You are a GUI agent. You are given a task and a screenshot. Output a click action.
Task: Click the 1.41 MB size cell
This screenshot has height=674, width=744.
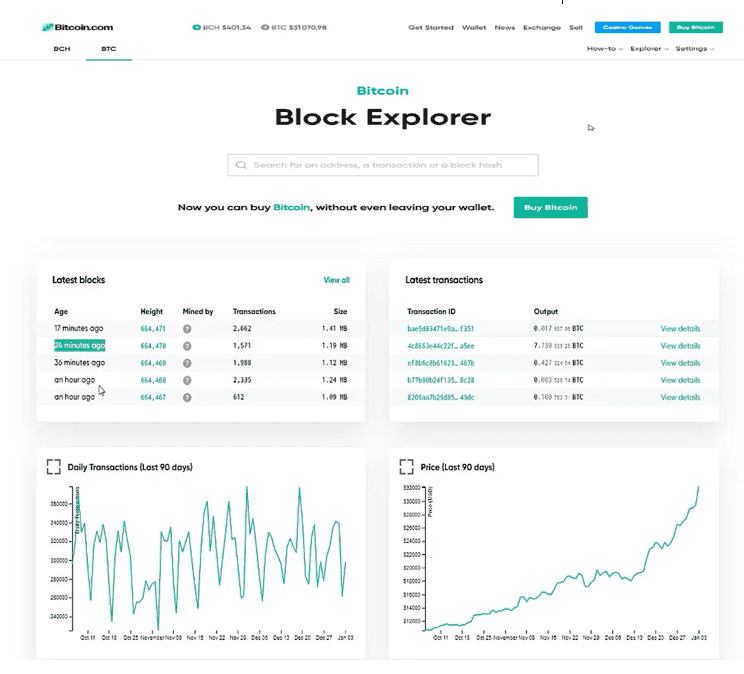335,328
